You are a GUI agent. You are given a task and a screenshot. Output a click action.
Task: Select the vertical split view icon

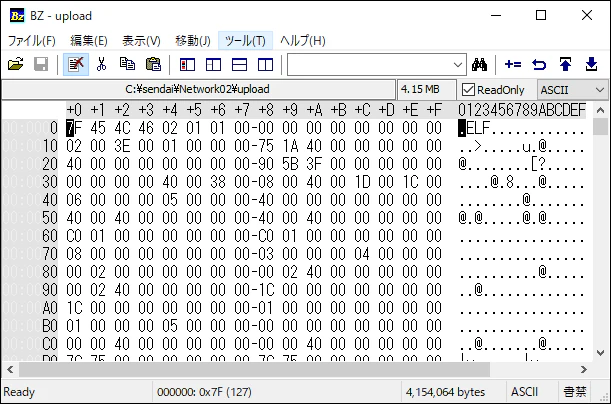tap(265, 65)
